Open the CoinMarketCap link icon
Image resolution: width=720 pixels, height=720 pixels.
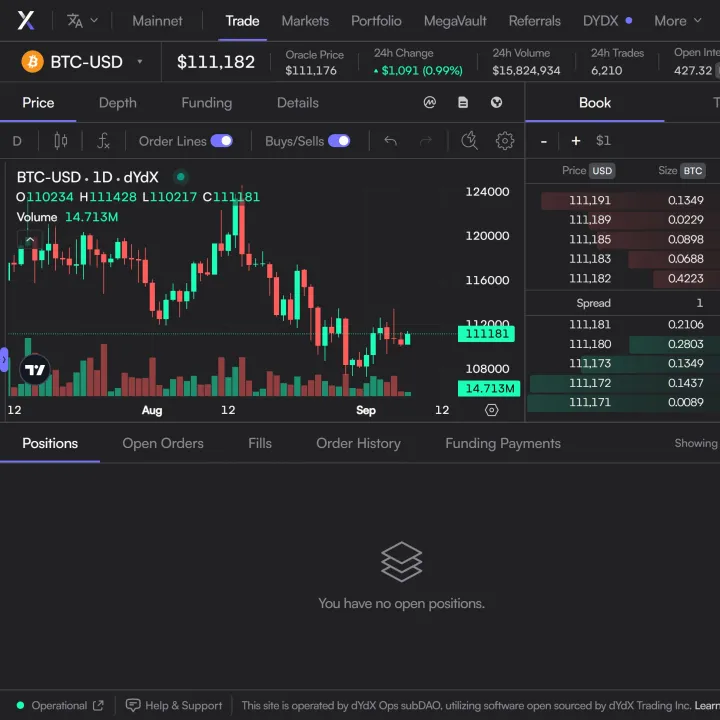point(430,102)
